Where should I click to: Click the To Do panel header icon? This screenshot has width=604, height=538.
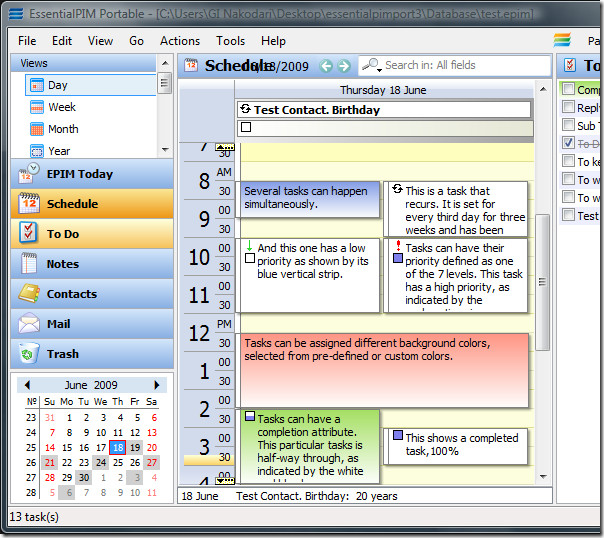pyautogui.click(x=570, y=65)
